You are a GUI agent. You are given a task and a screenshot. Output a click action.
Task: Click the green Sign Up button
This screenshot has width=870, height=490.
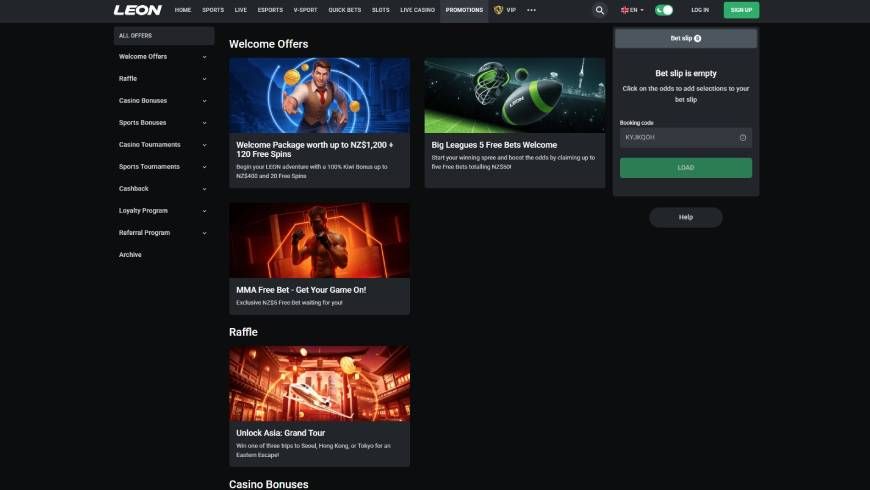pos(741,10)
